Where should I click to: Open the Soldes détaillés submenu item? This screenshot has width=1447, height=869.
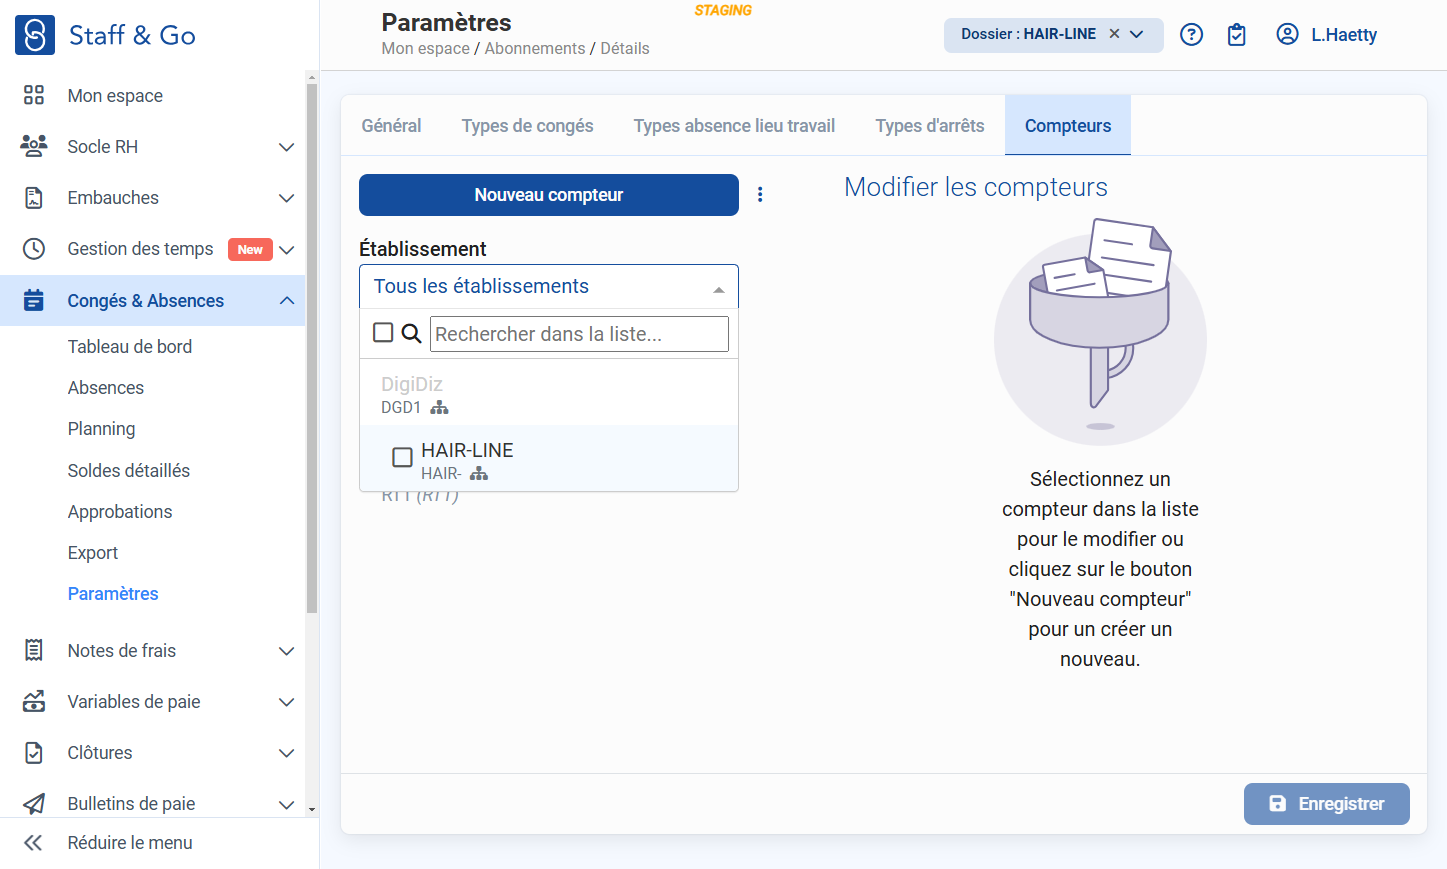(129, 470)
